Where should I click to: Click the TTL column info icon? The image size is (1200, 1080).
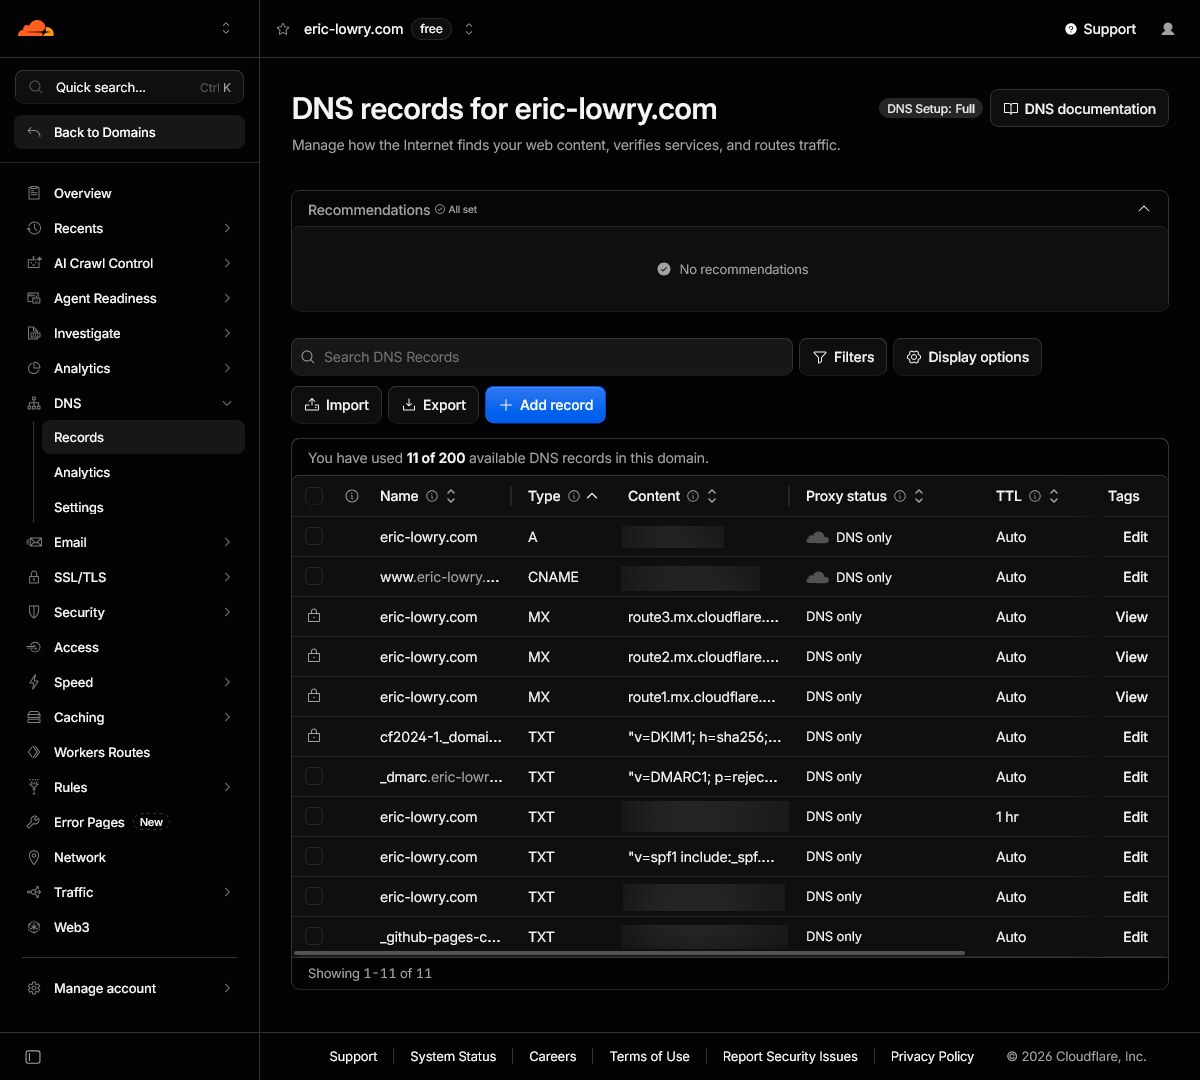[1035, 496]
